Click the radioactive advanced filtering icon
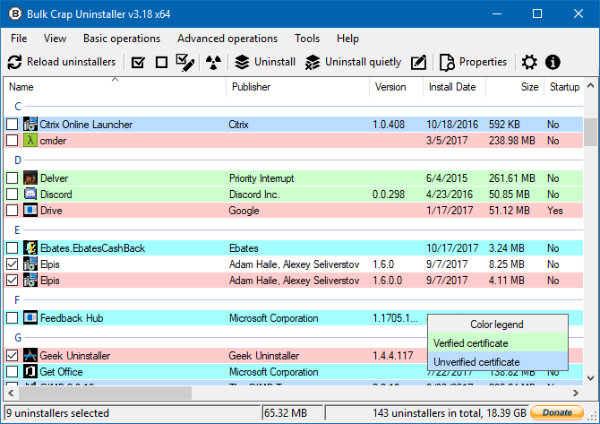Image resolution: width=600 pixels, height=424 pixels. (x=212, y=62)
